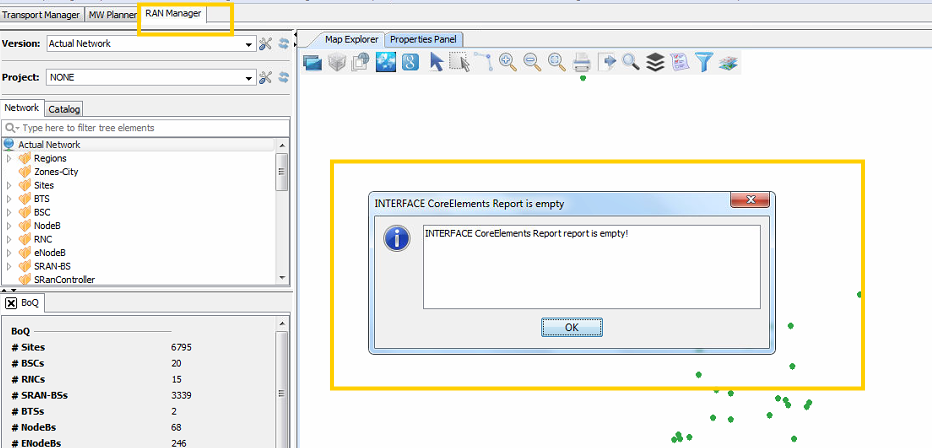Click the zoom in magnifier tool
Screen dimensions: 932x448
pos(508,62)
